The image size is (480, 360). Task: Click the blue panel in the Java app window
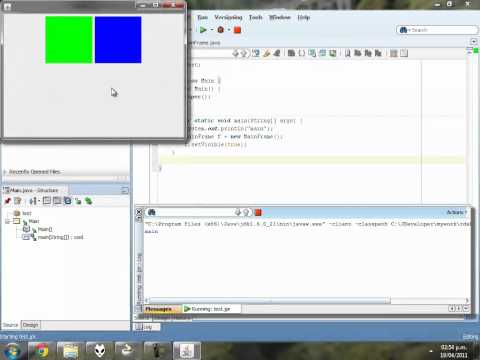coord(118,40)
